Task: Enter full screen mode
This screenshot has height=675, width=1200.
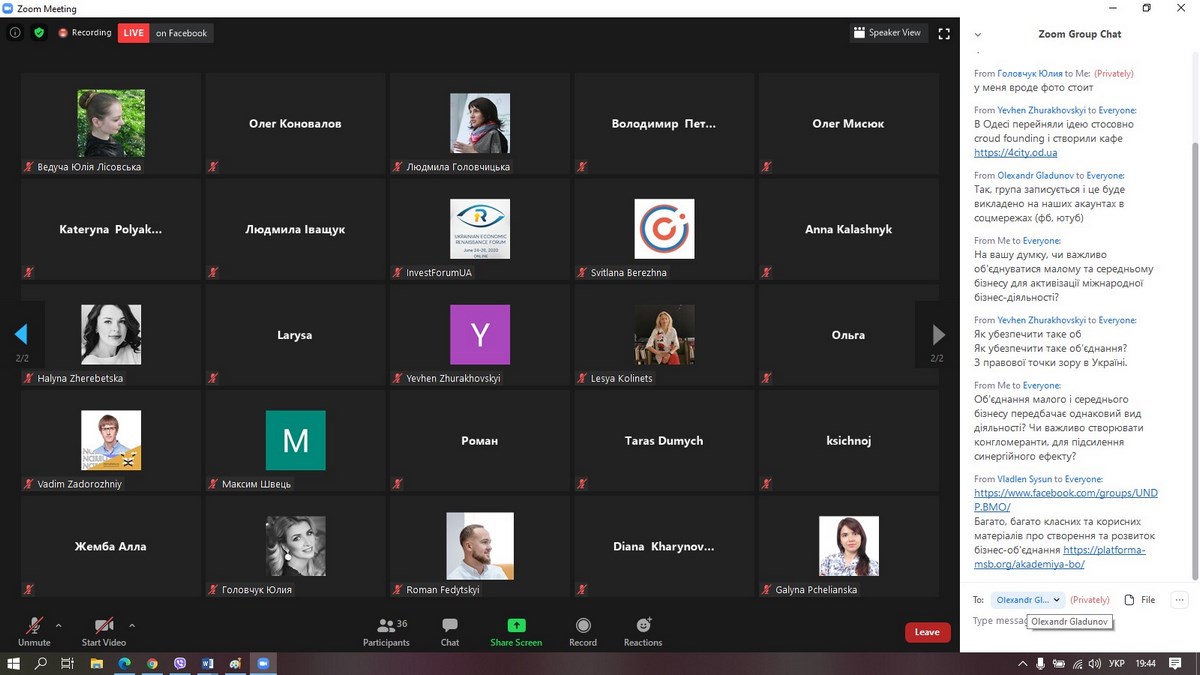Action: 944,33
